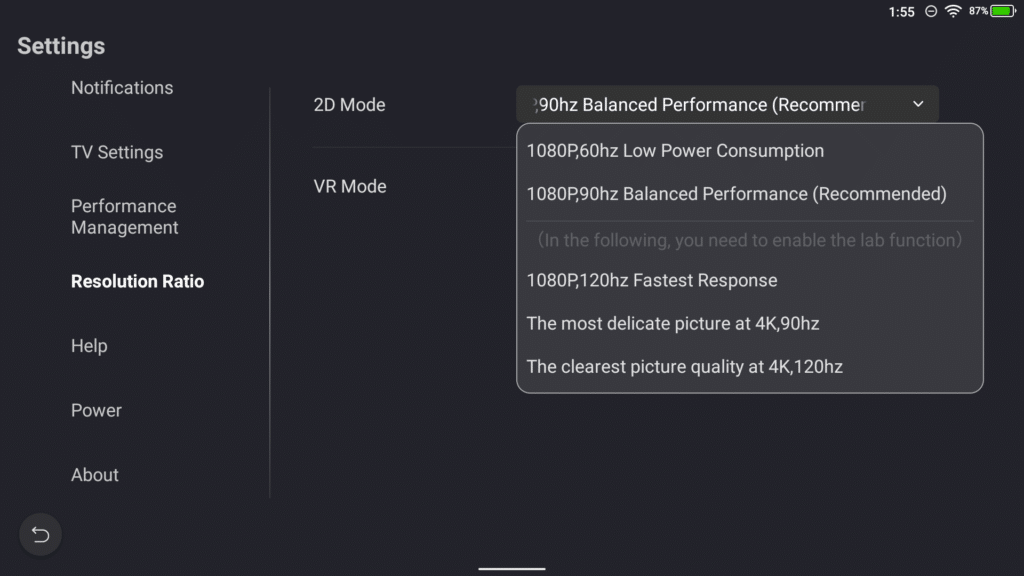Click the do-not-disturb status icon

pyautogui.click(x=931, y=11)
